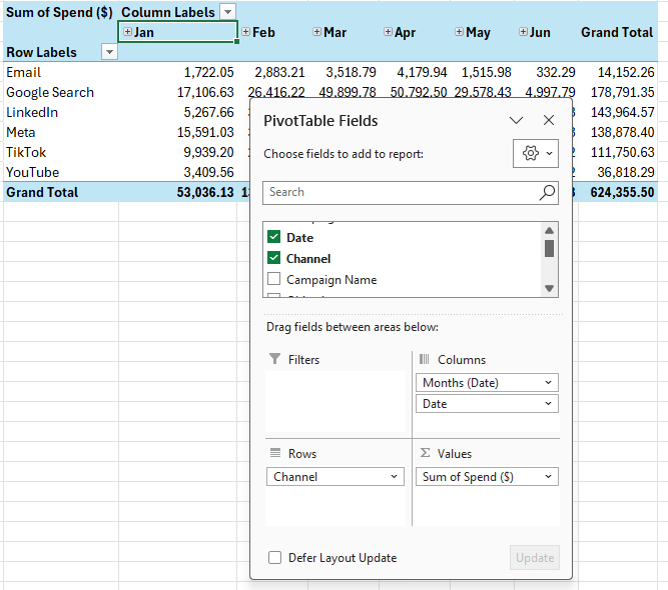This screenshot has height=590, width=668.
Task: Select Email May value 1,515.98
Action: (x=487, y=72)
